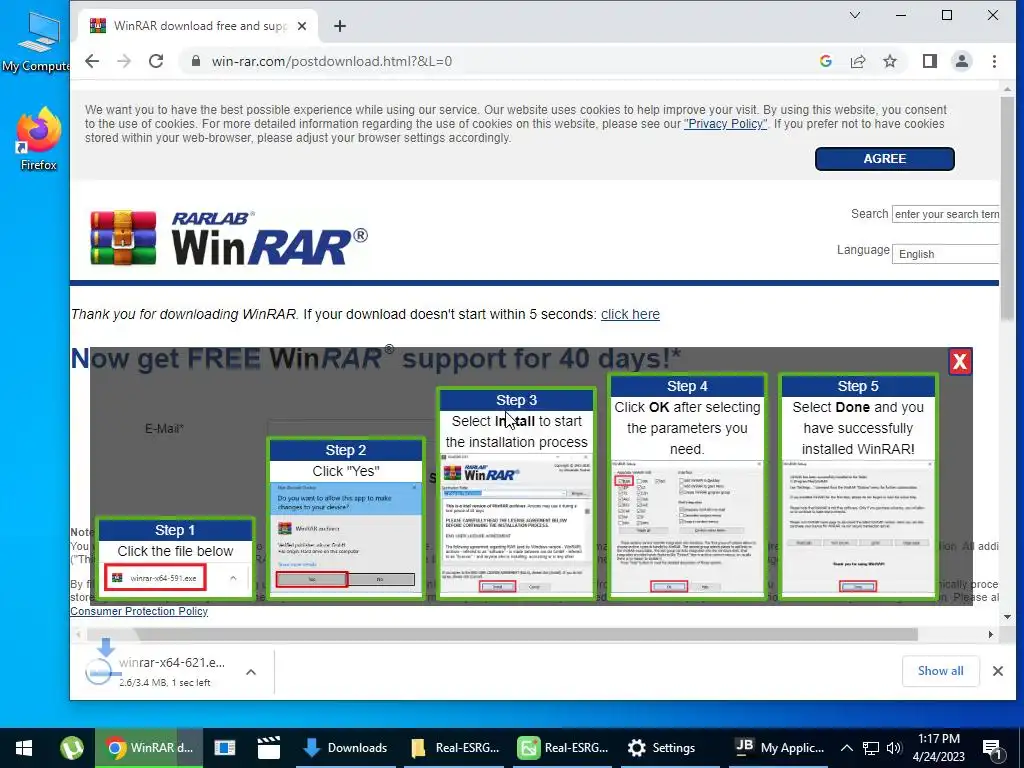Click the WinRAR logo
This screenshot has width=1024, height=768.
(x=229, y=238)
